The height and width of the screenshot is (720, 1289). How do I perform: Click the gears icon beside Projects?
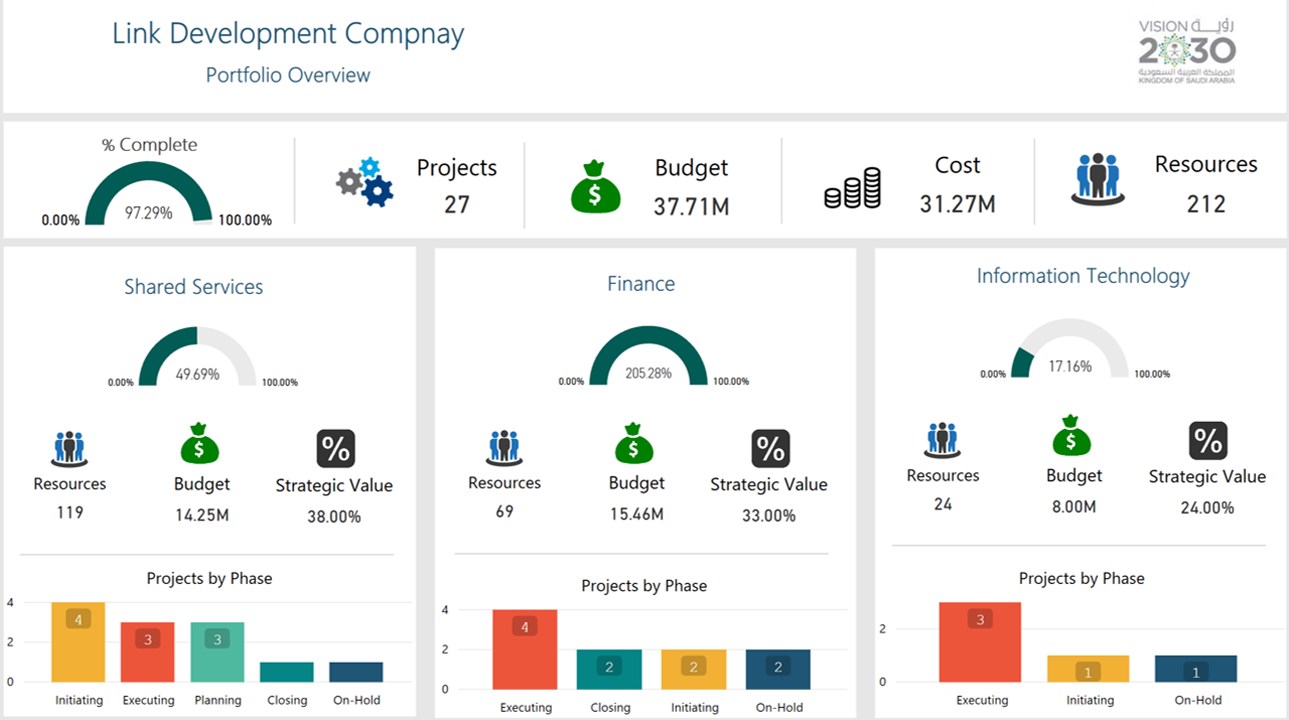(365, 182)
